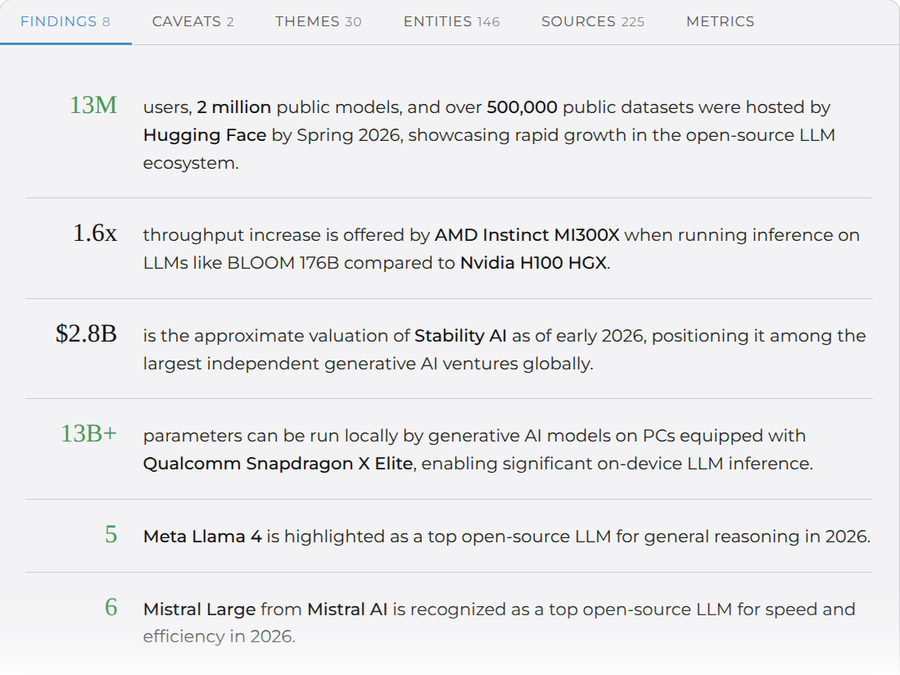The image size is (900, 675).
Task: Click the bold Hugging Face entity name
Action: tap(205, 135)
